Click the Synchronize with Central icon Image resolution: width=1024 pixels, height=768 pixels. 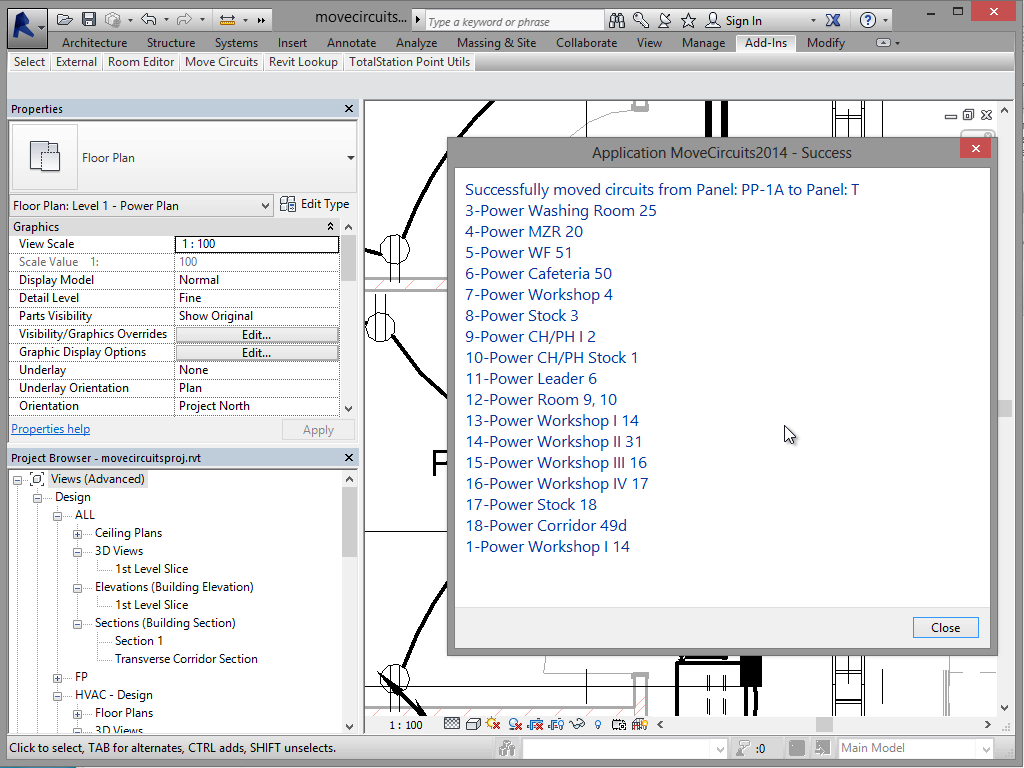point(113,20)
